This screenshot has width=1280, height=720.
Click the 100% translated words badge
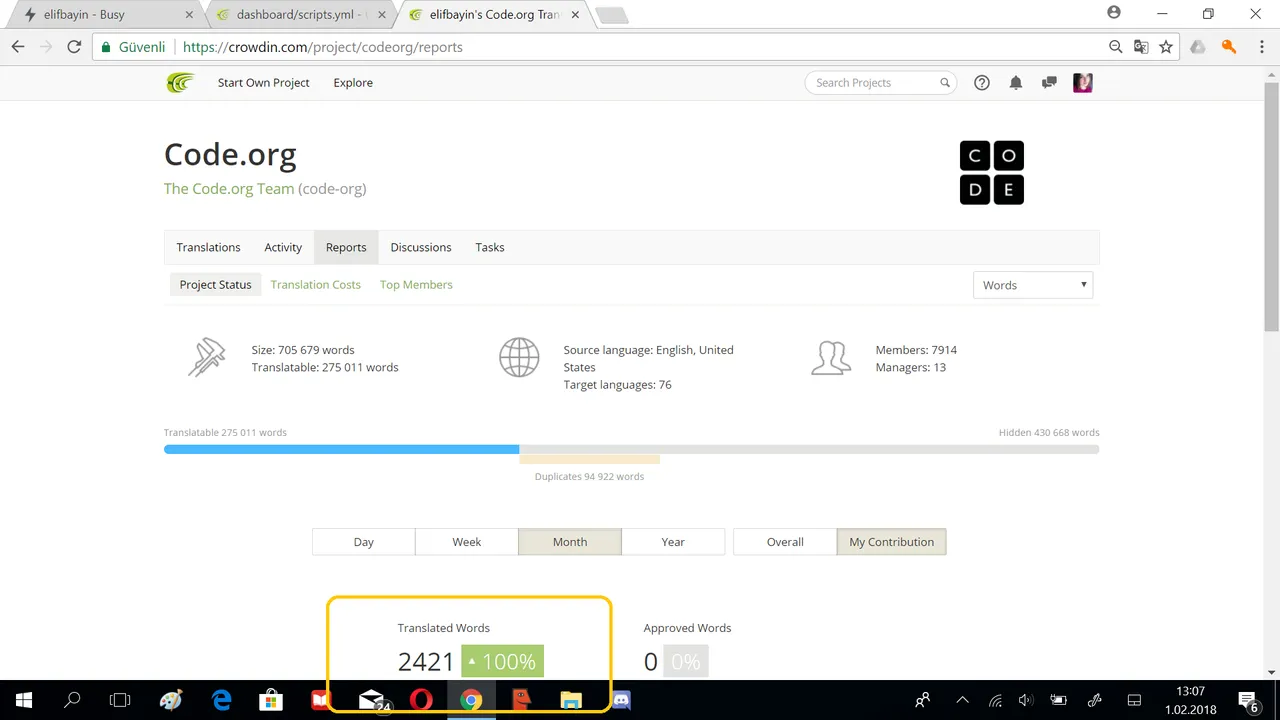(503, 662)
